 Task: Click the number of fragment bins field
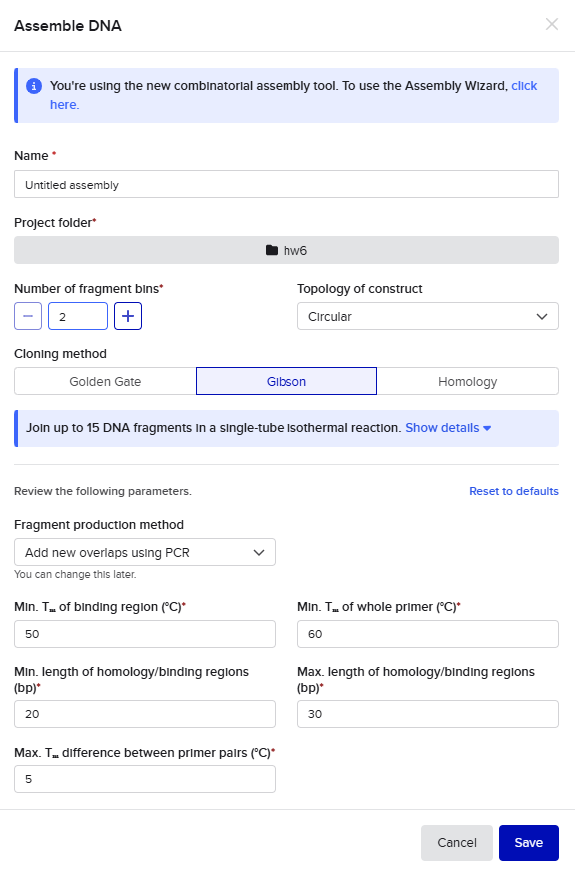point(78,316)
